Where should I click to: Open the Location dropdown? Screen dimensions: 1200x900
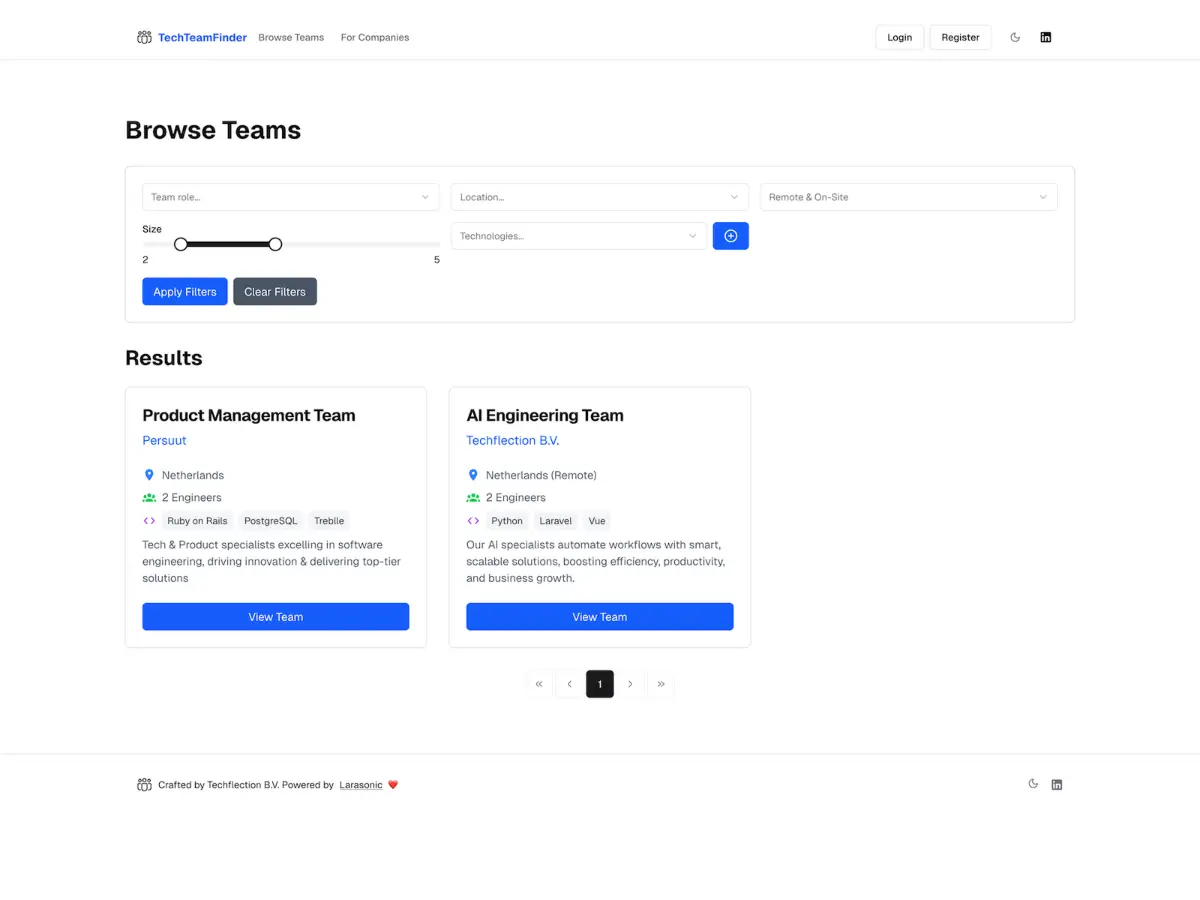[x=598, y=197]
